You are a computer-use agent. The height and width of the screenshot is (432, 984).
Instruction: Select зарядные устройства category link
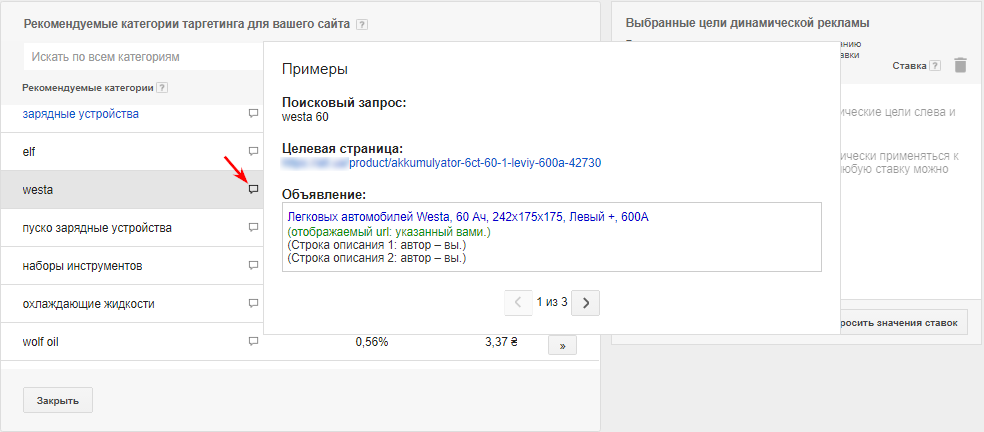click(80, 114)
